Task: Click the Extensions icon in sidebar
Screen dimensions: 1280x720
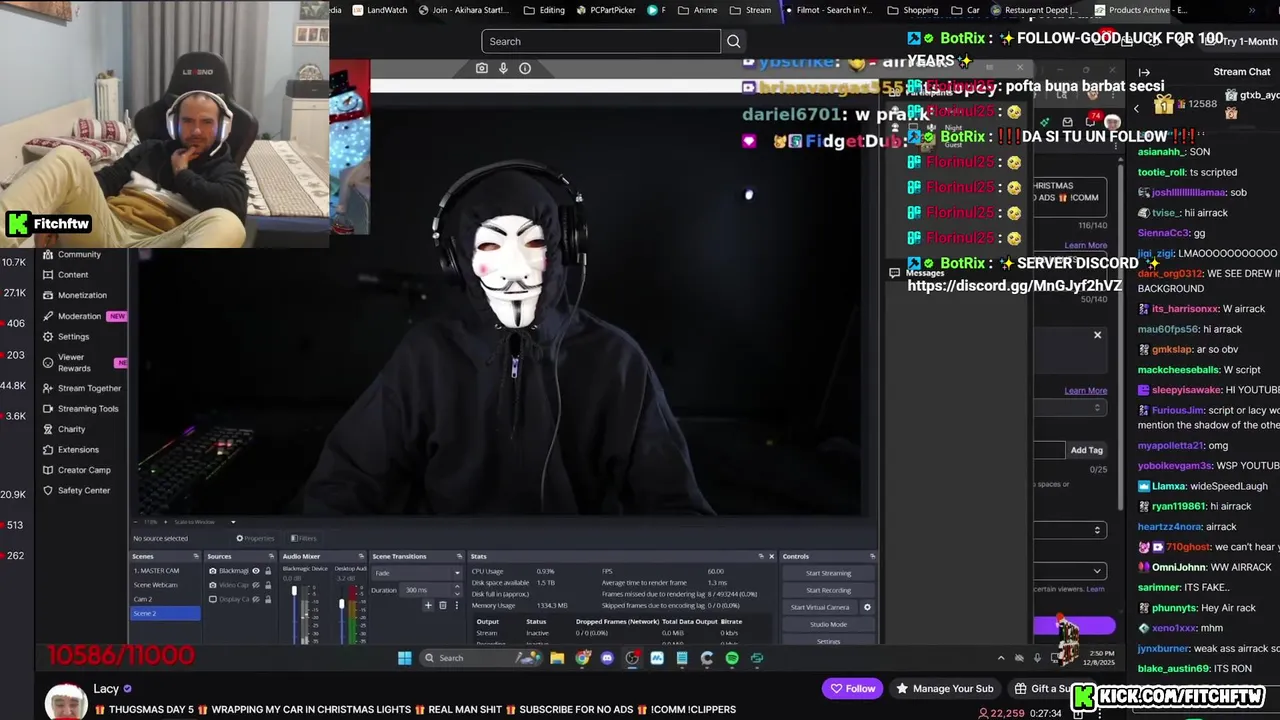Action: (x=48, y=449)
